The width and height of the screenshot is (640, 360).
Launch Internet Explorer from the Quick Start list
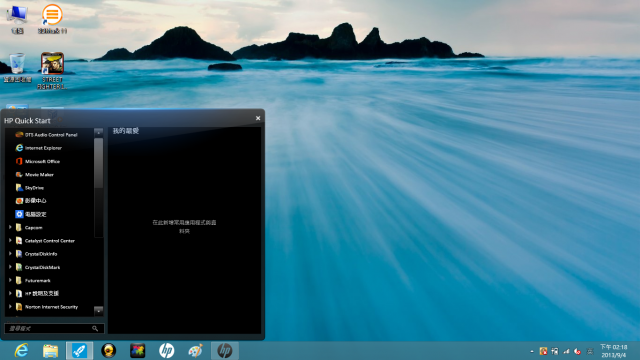[x=39, y=148]
